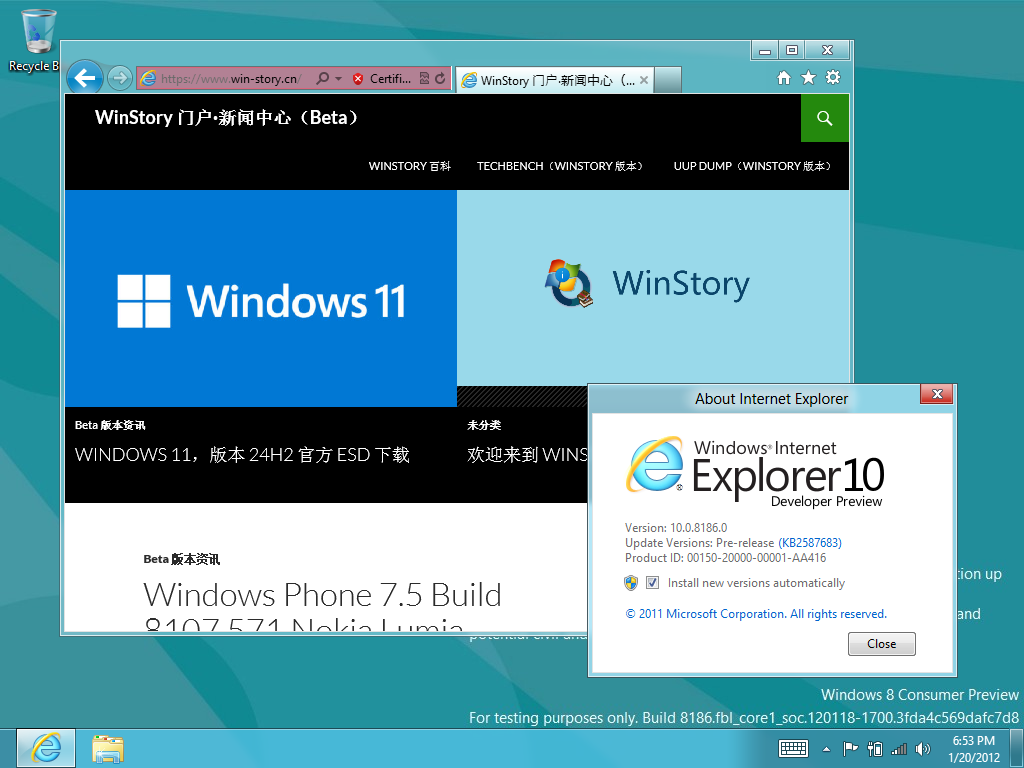The width and height of the screenshot is (1024, 768).
Task: Click the taskbar clock showing 6:53 PM
Action: 974,749
